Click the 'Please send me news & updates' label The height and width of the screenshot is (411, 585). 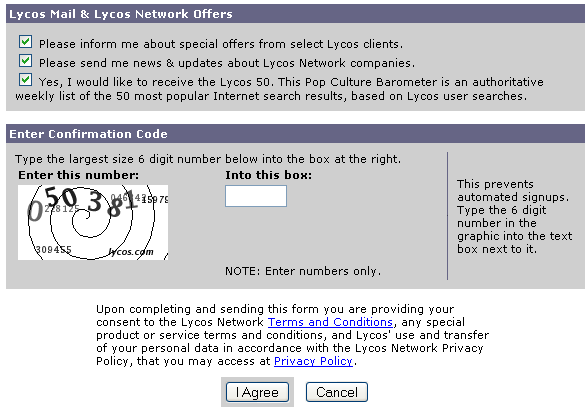(227, 63)
